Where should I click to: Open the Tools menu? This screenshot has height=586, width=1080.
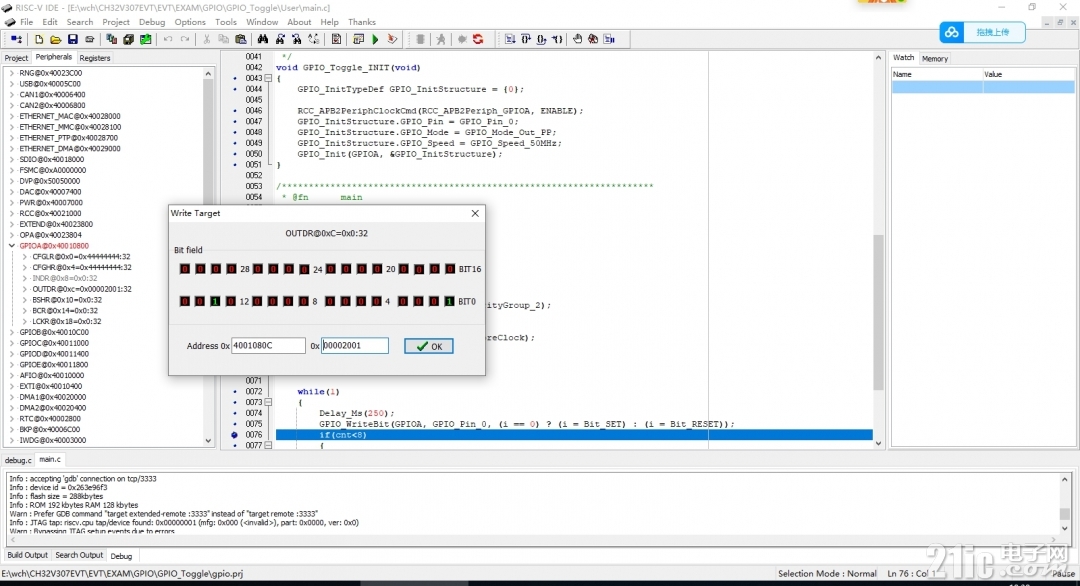[x=226, y=22]
